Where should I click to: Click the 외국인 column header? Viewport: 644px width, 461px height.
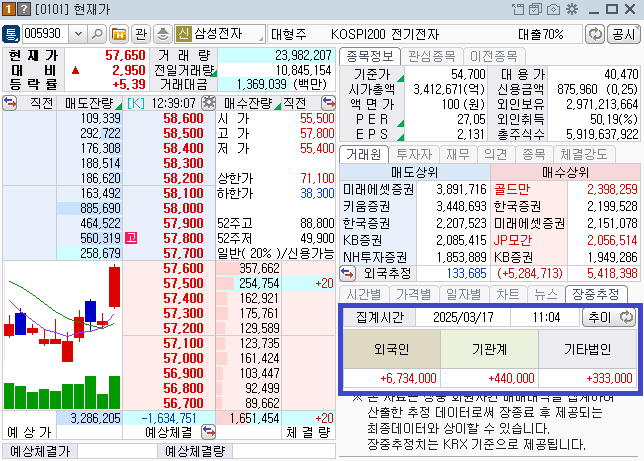(x=391, y=349)
